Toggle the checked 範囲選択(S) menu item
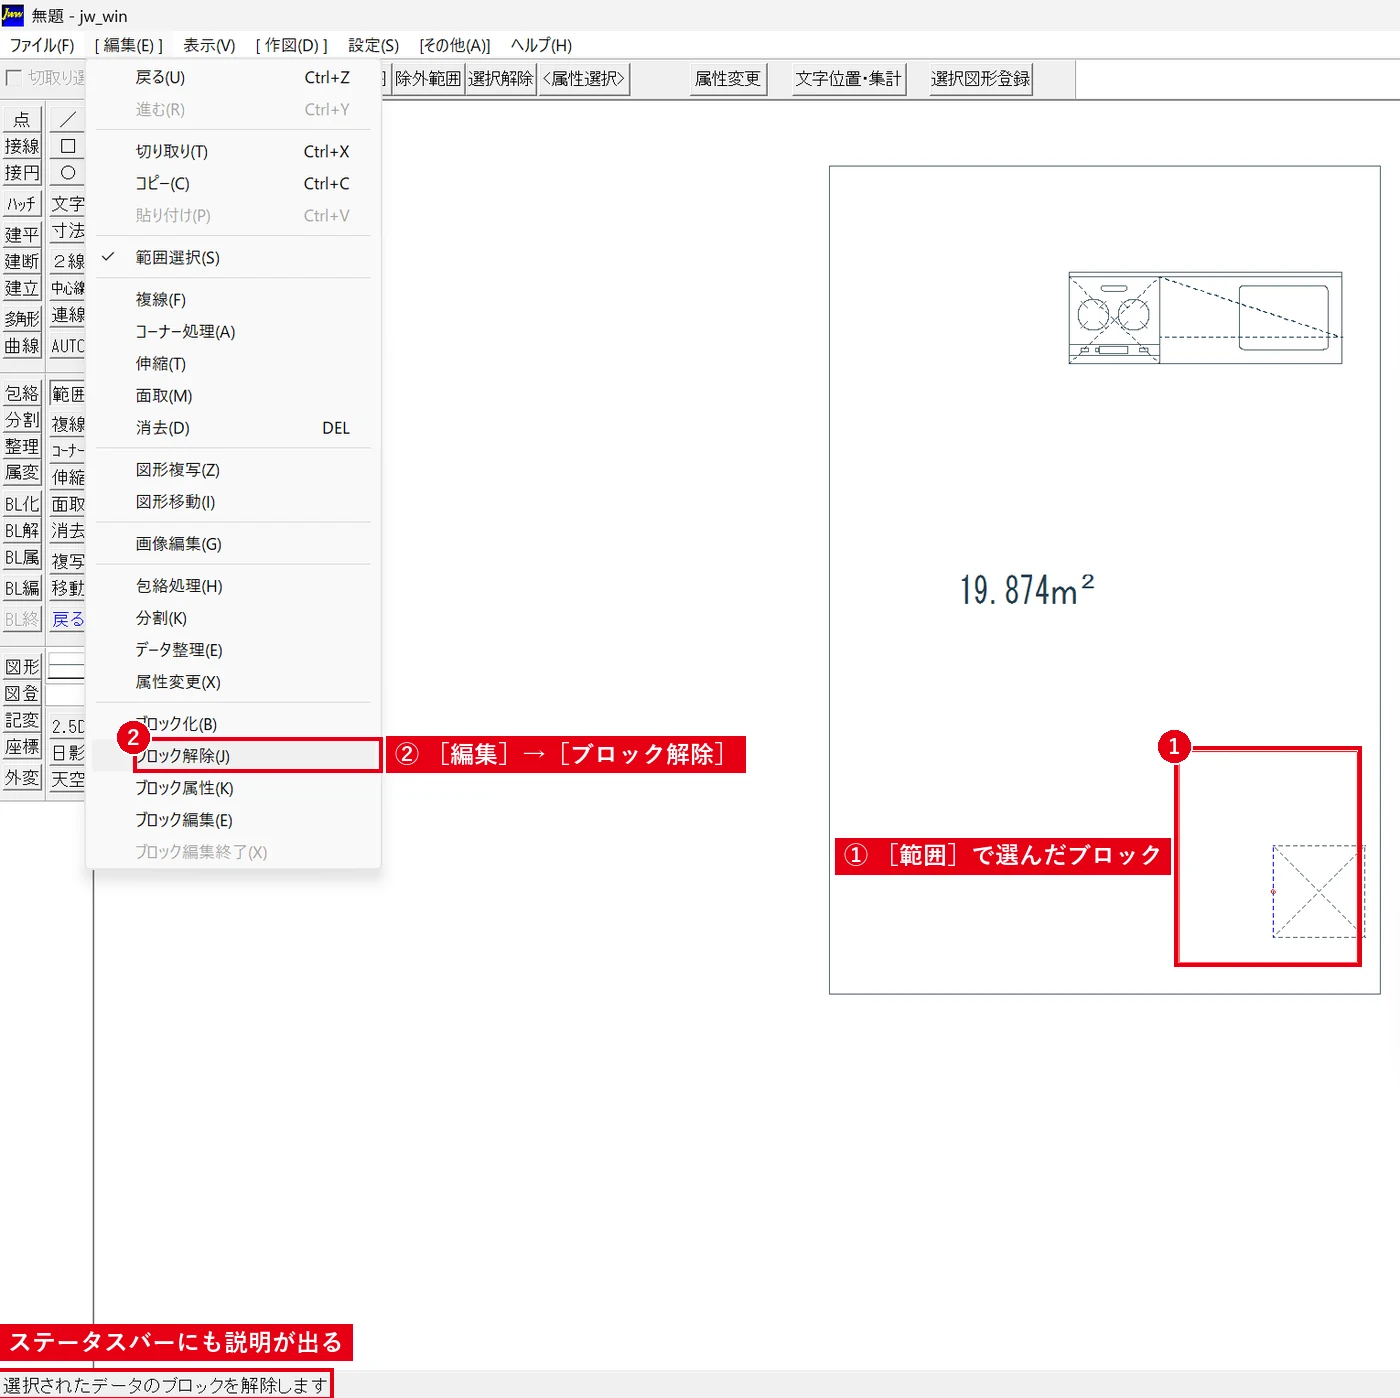Image resolution: width=1400 pixels, height=1398 pixels. [233, 258]
